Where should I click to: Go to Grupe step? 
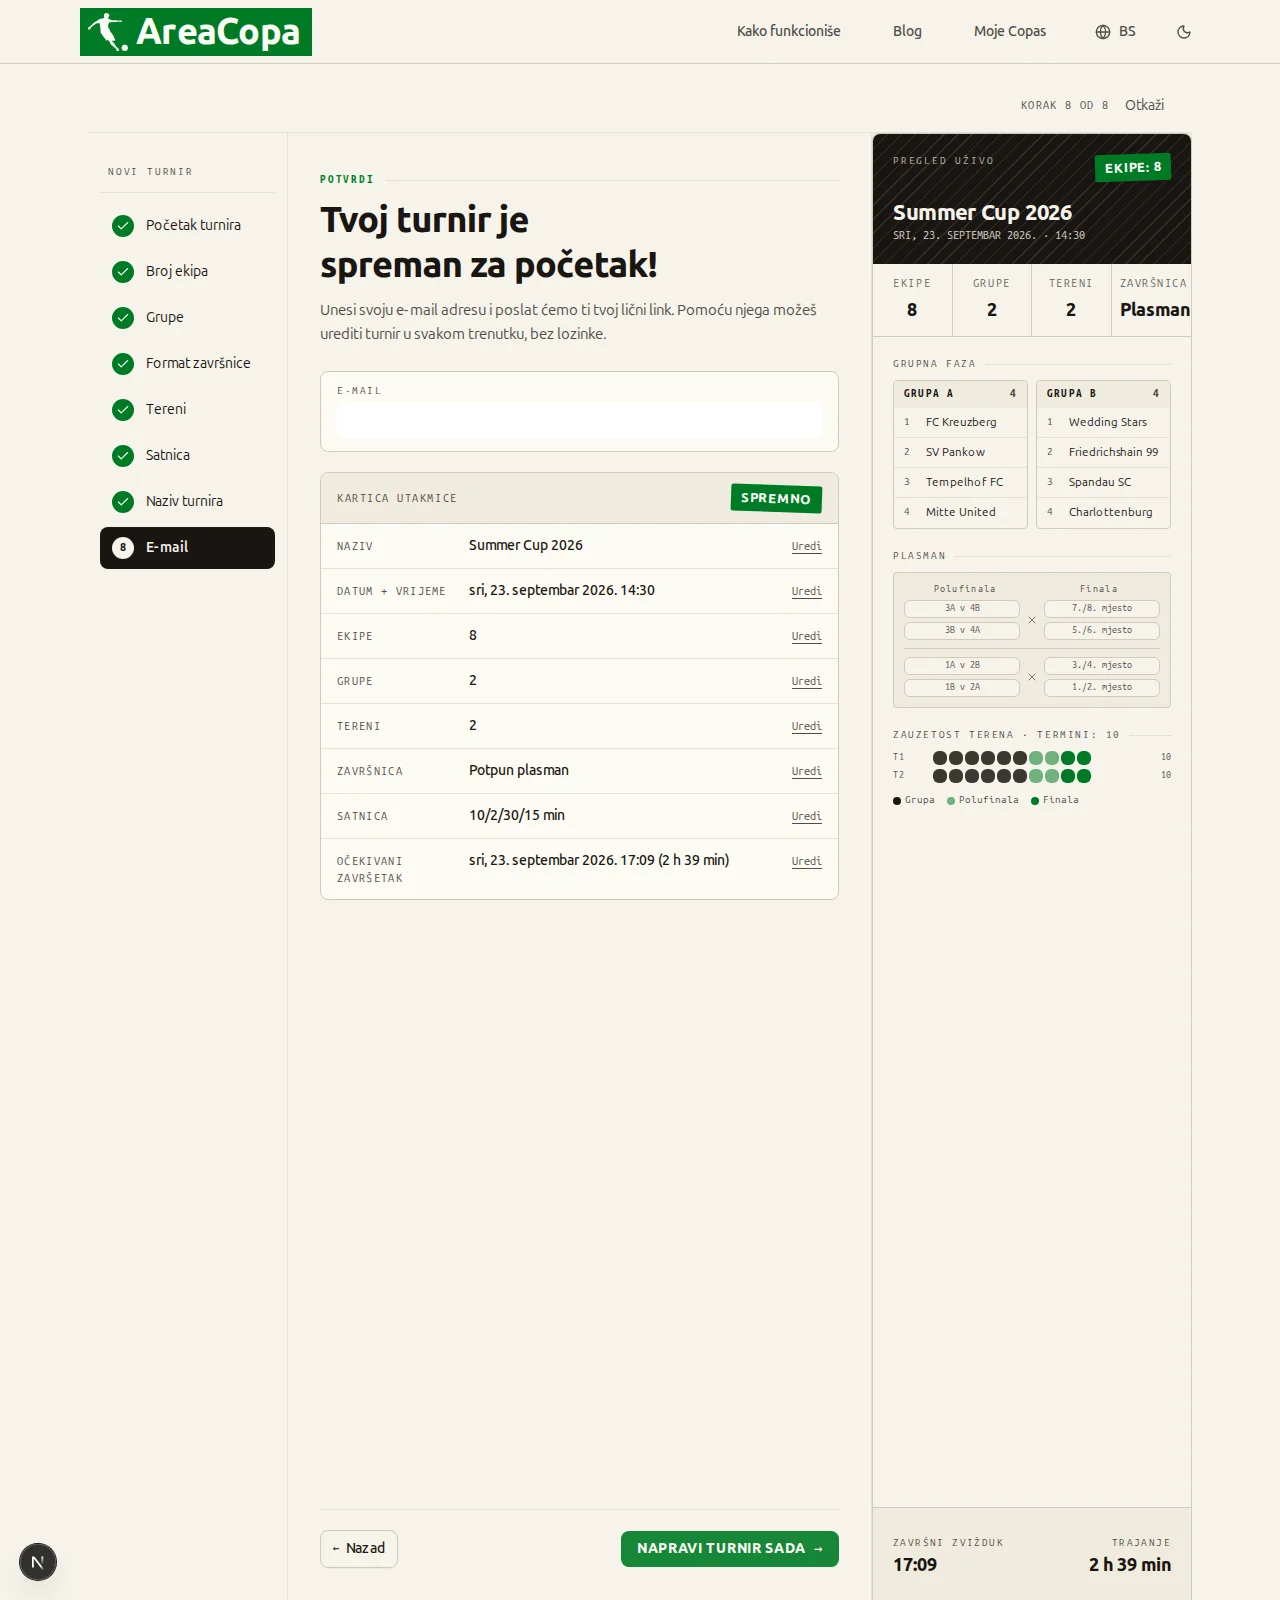pyautogui.click(x=187, y=318)
